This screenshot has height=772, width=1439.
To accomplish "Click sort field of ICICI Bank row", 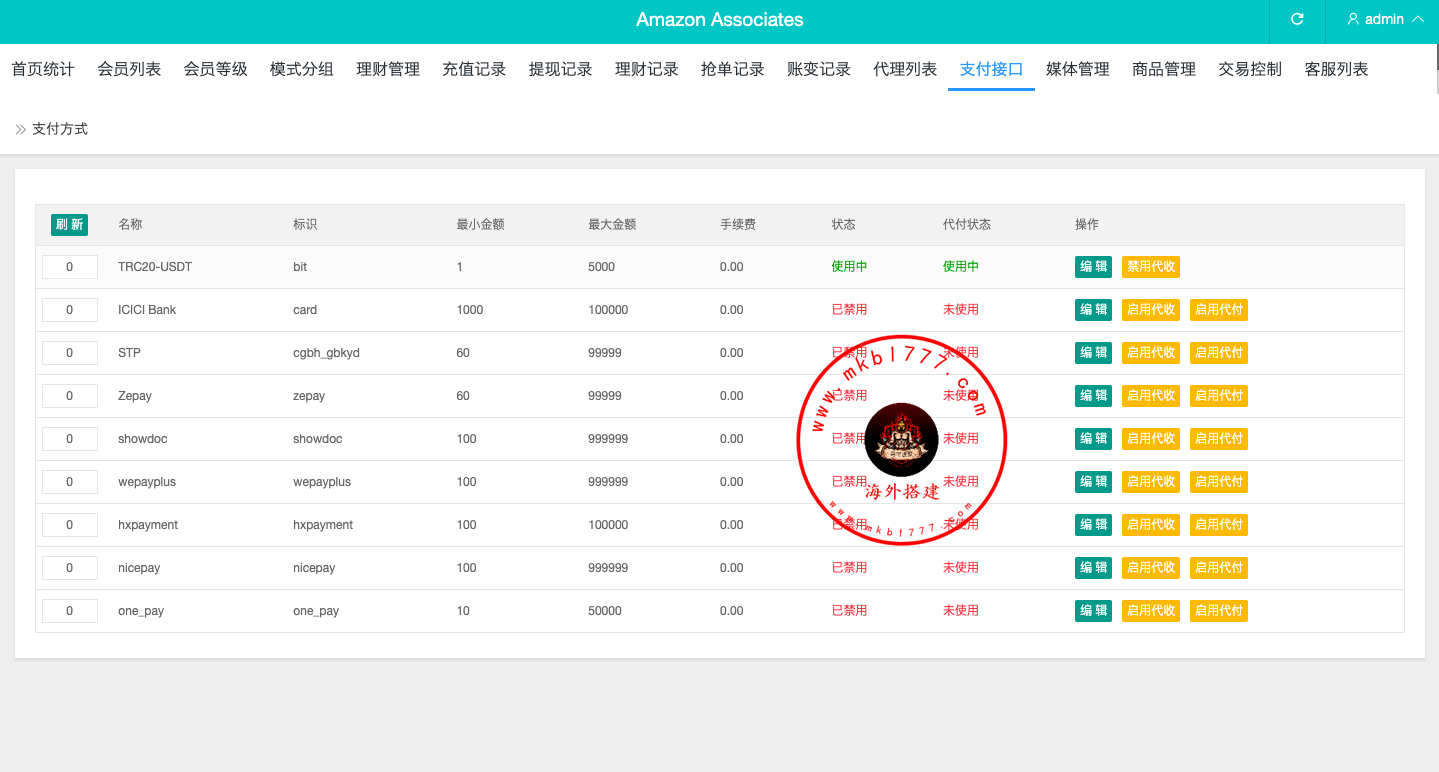I will 70,310.
